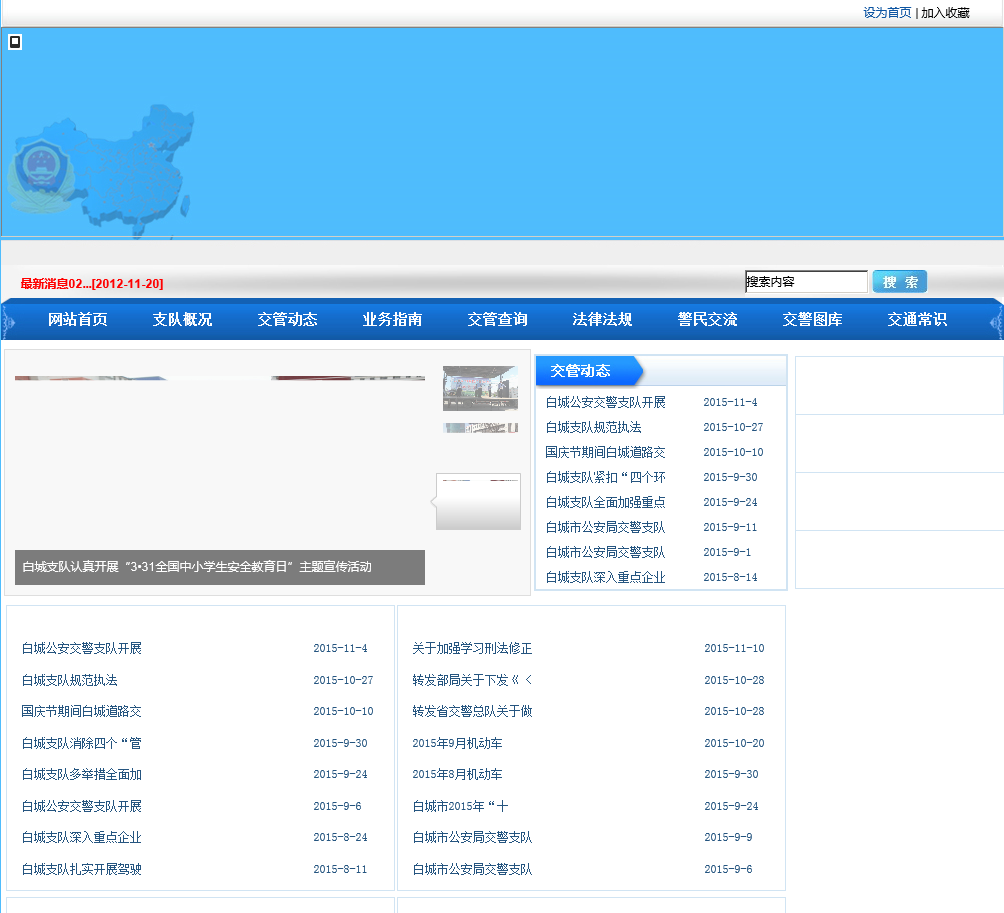Image resolution: width=1004 pixels, height=913 pixels.
Task: Open 白城支队深入重点企业 dated 2015-8-14
Action: click(x=605, y=577)
